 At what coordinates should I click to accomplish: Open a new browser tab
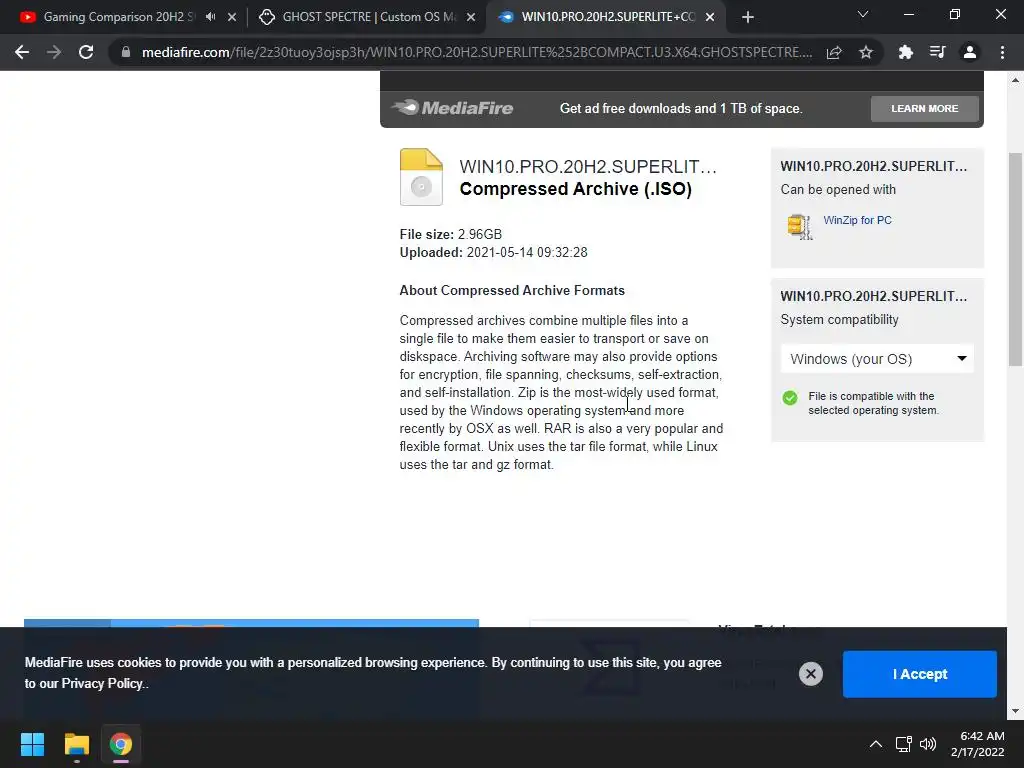tap(748, 17)
